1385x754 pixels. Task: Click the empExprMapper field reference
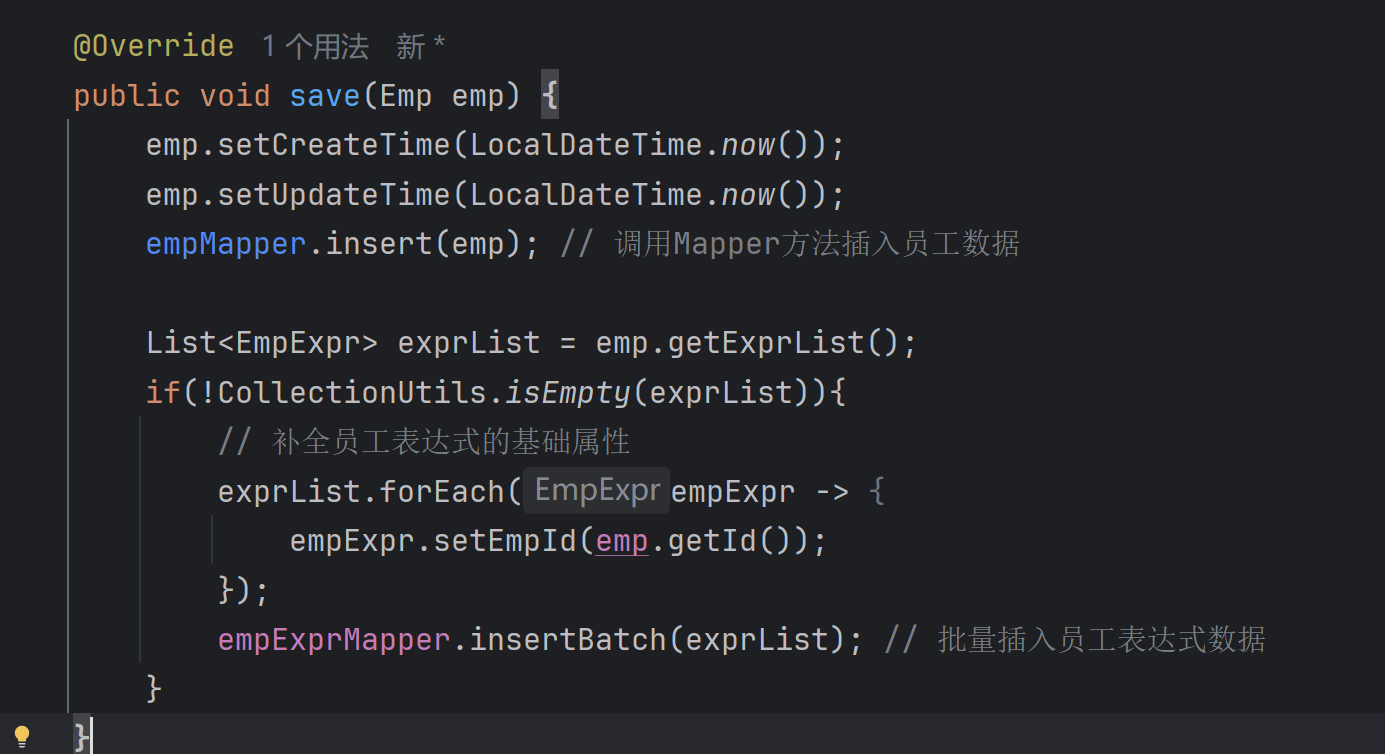coord(334,639)
